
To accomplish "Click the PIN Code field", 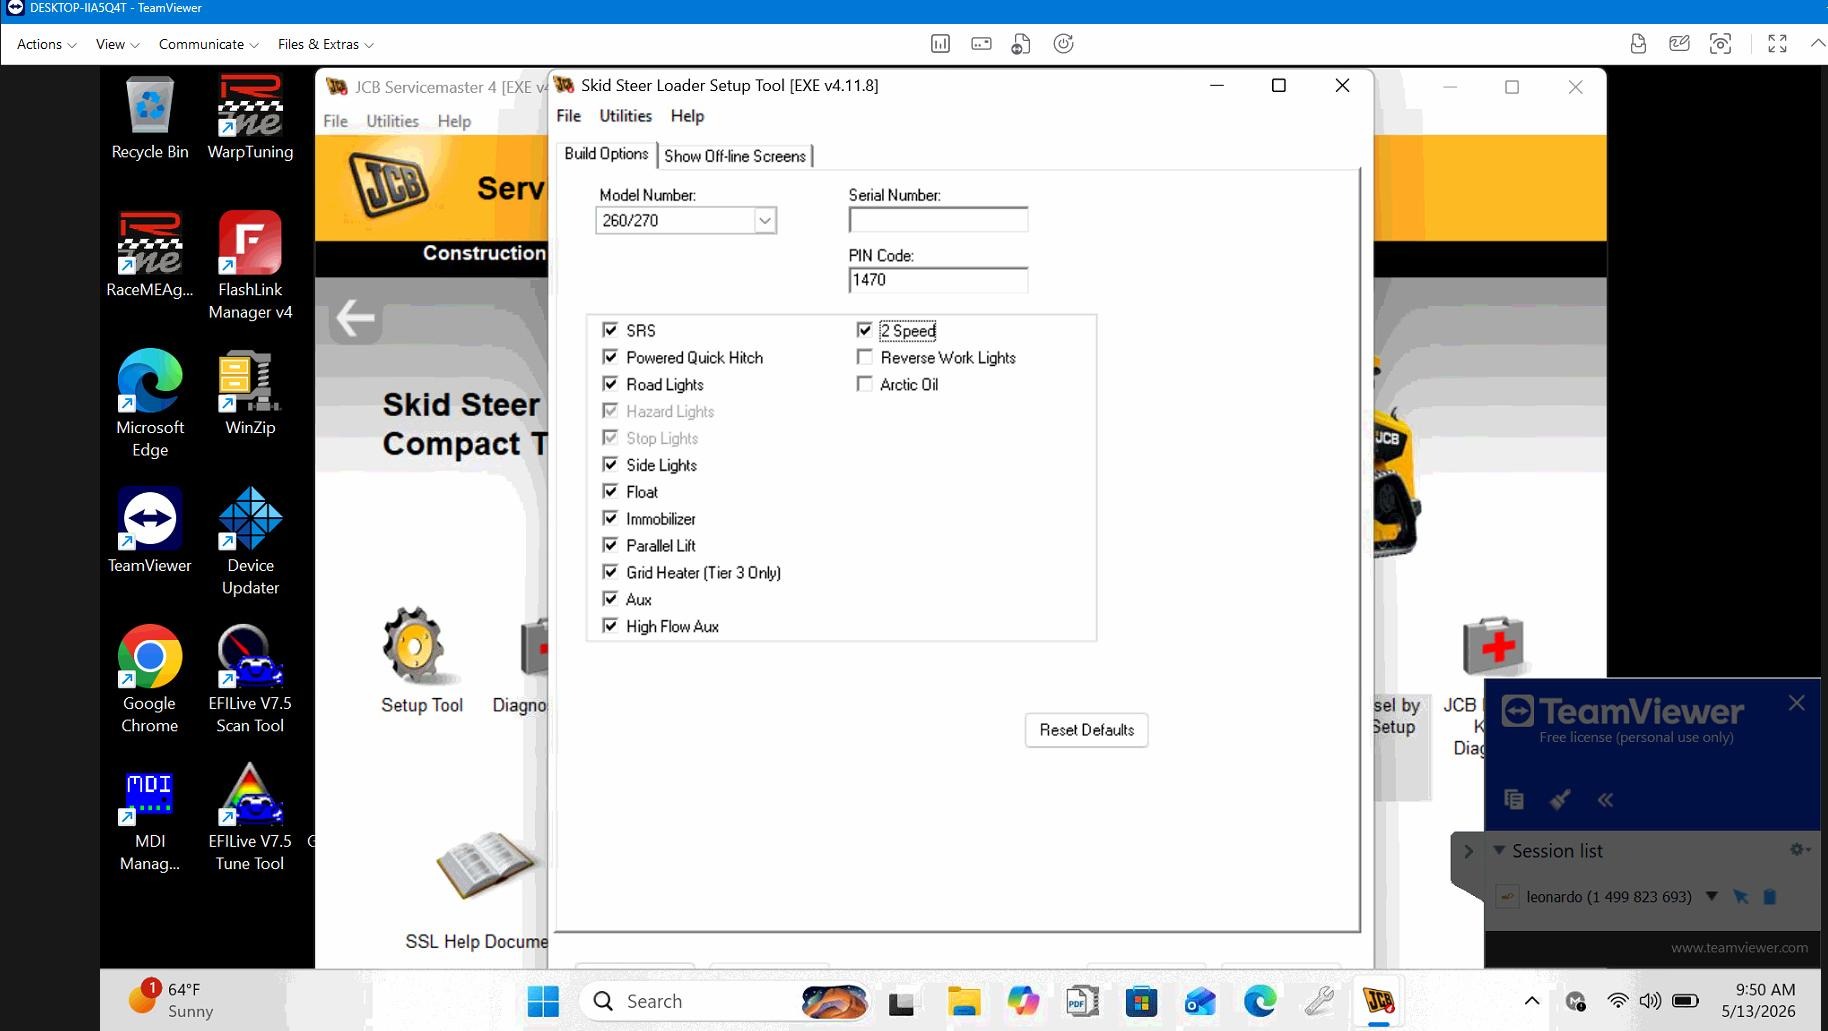I will tap(938, 280).
